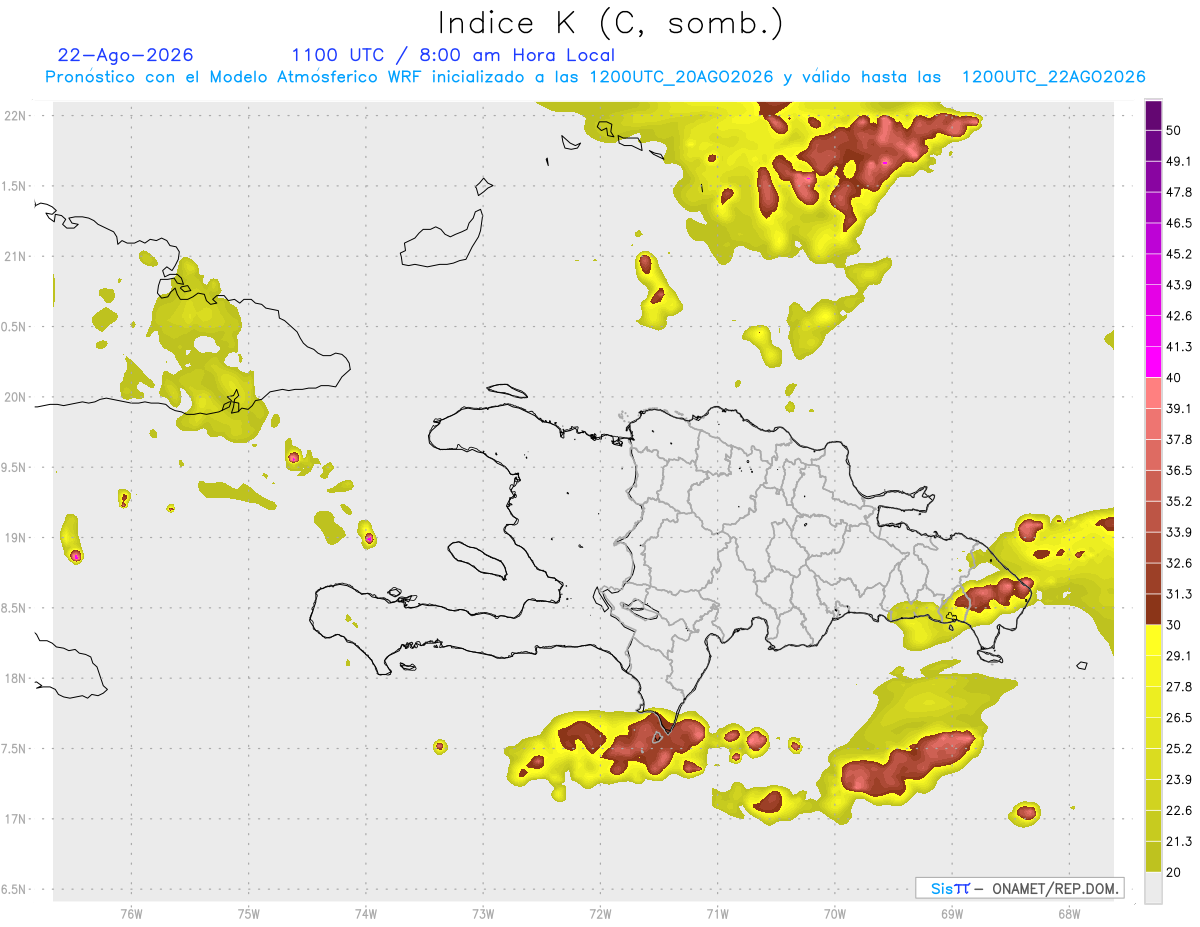Click the 'SisTT - ONAMET/REP.DOM.' credit box

point(1019,888)
